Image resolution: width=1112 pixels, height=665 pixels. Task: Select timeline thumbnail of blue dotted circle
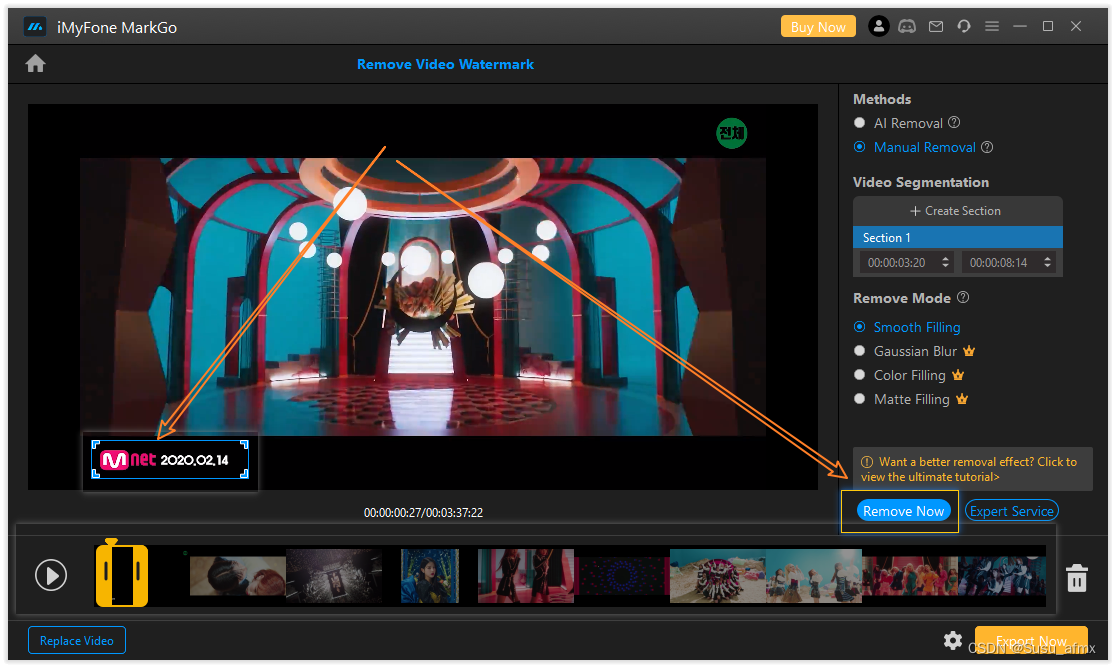pos(621,576)
